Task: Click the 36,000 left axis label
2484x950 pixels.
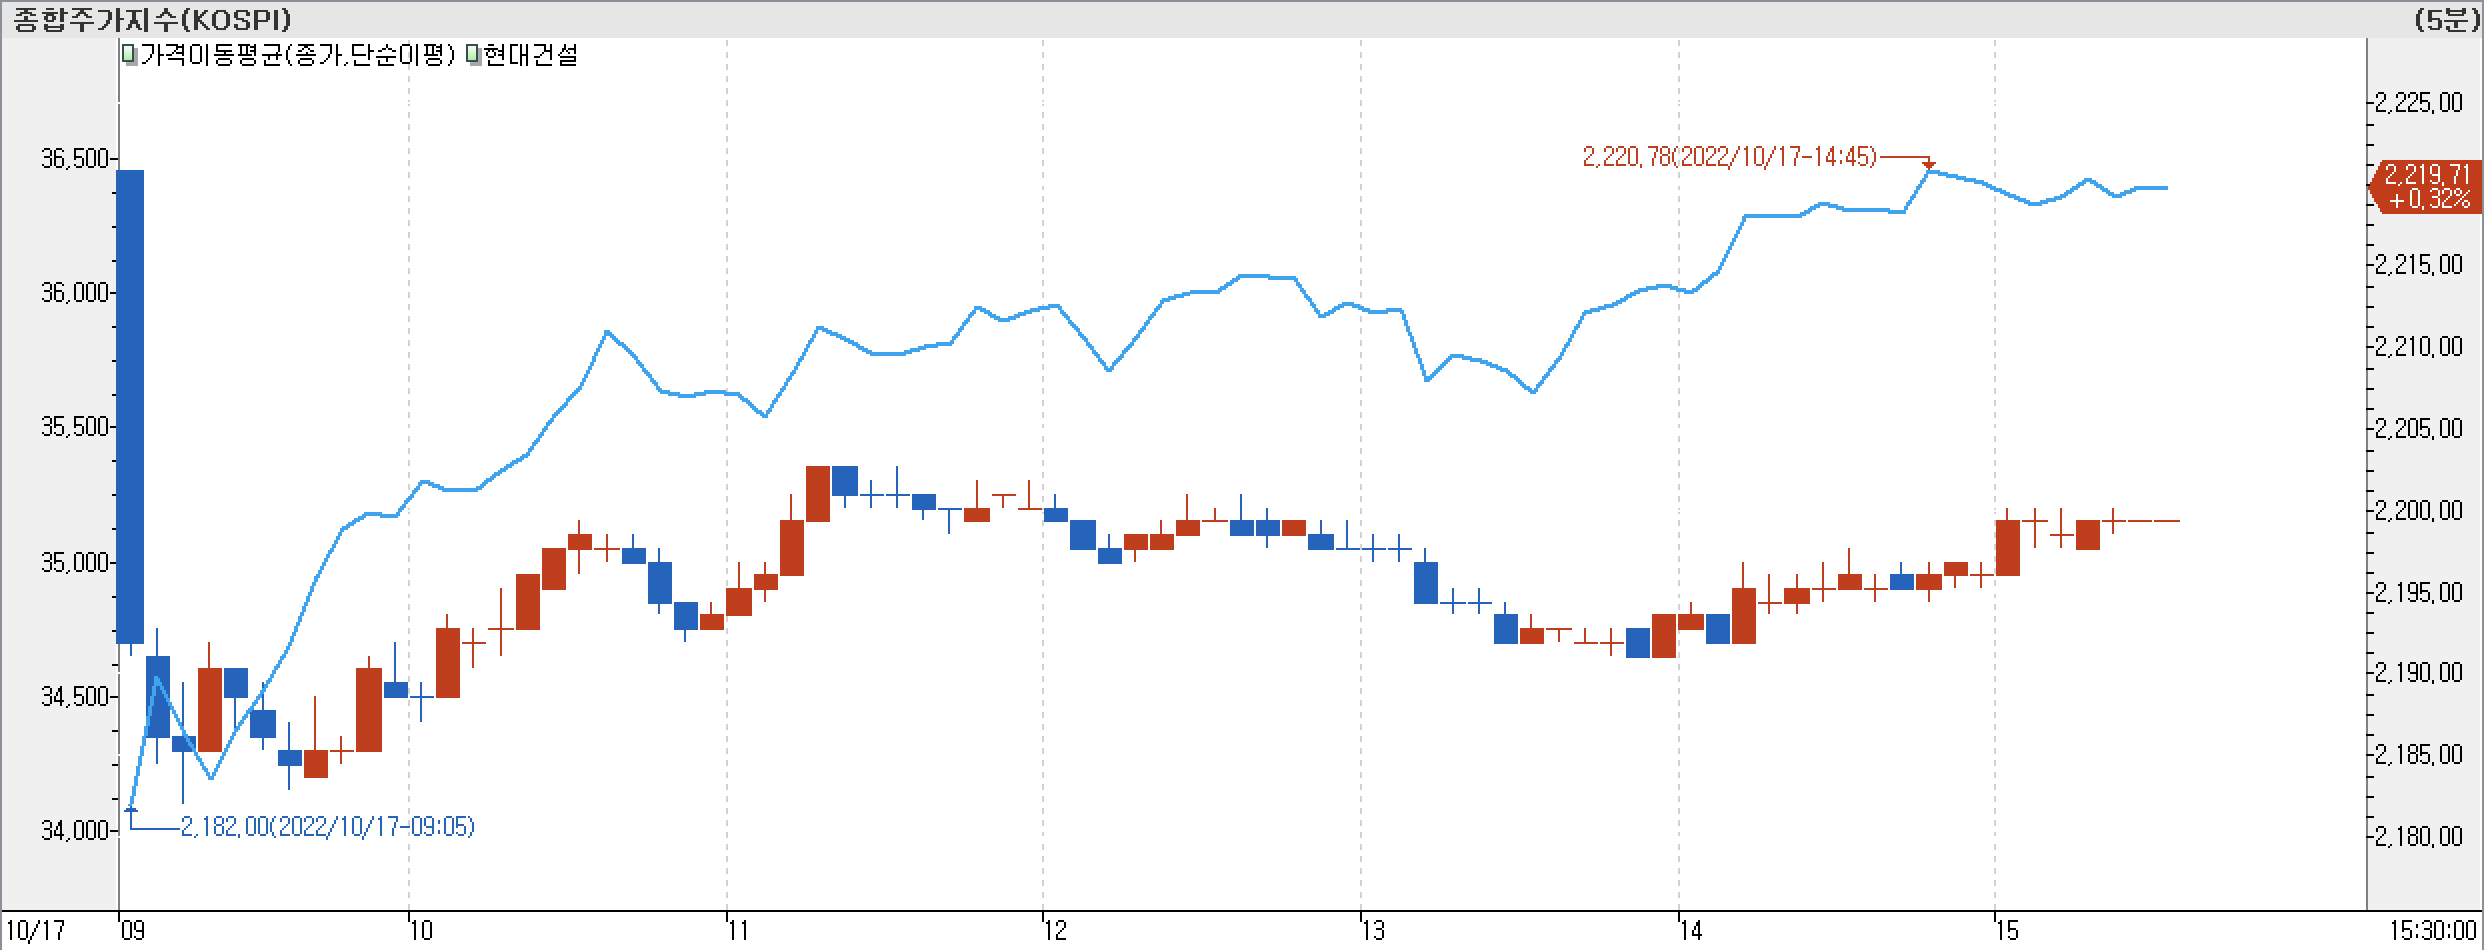Action: tap(75, 293)
